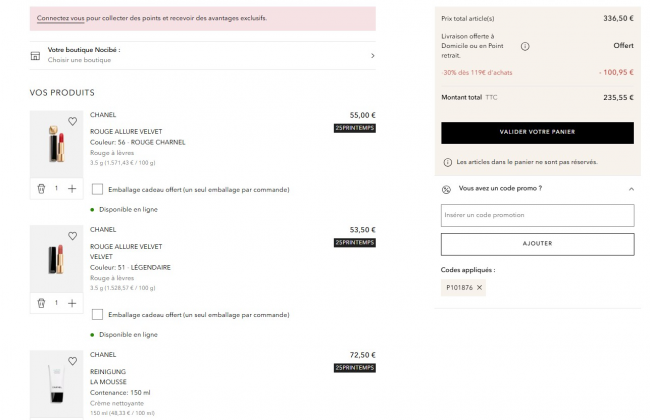Open Rouge Charnel lipstick product thumbnail
This screenshot has height=420, width=650.
point(54,145)
